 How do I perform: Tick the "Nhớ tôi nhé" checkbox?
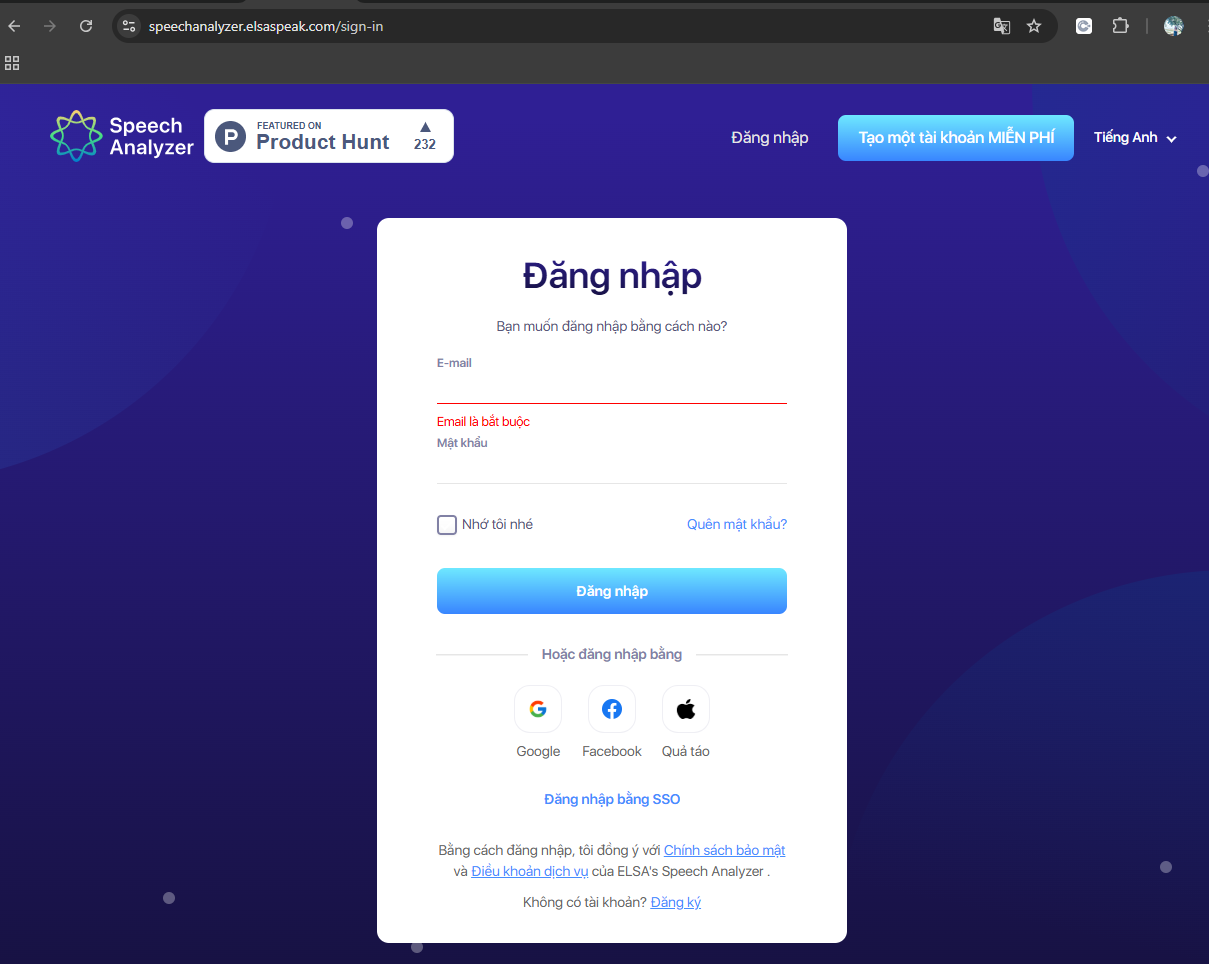point(447,524)
